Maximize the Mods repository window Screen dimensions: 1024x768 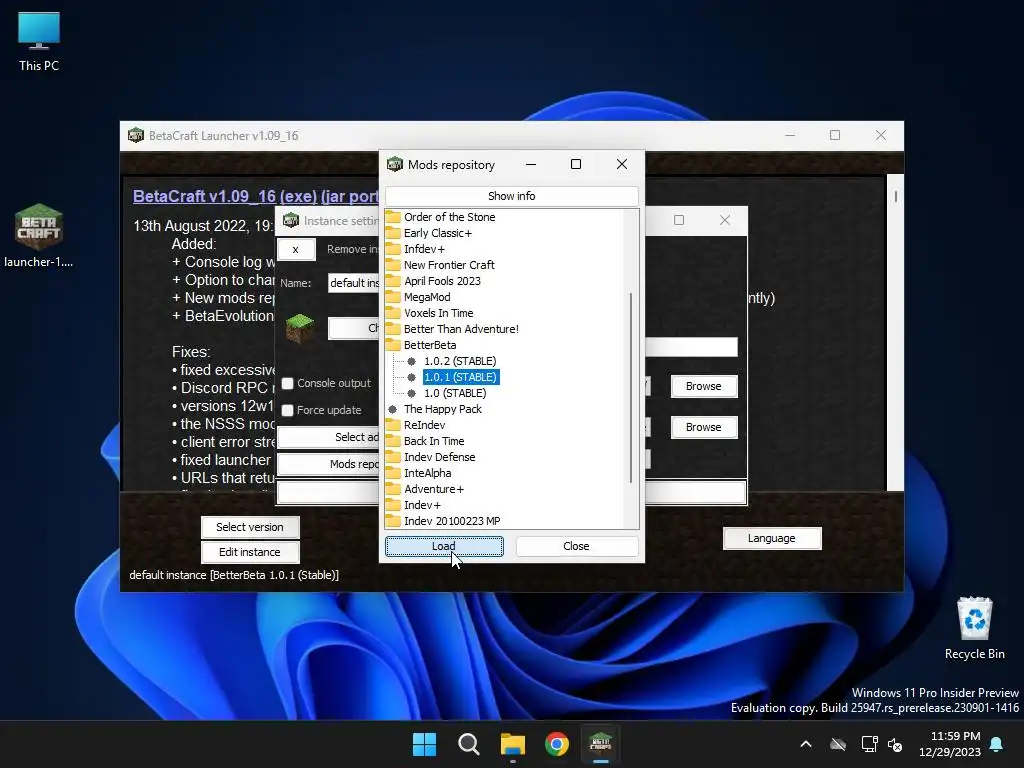(x=575, y=164)
